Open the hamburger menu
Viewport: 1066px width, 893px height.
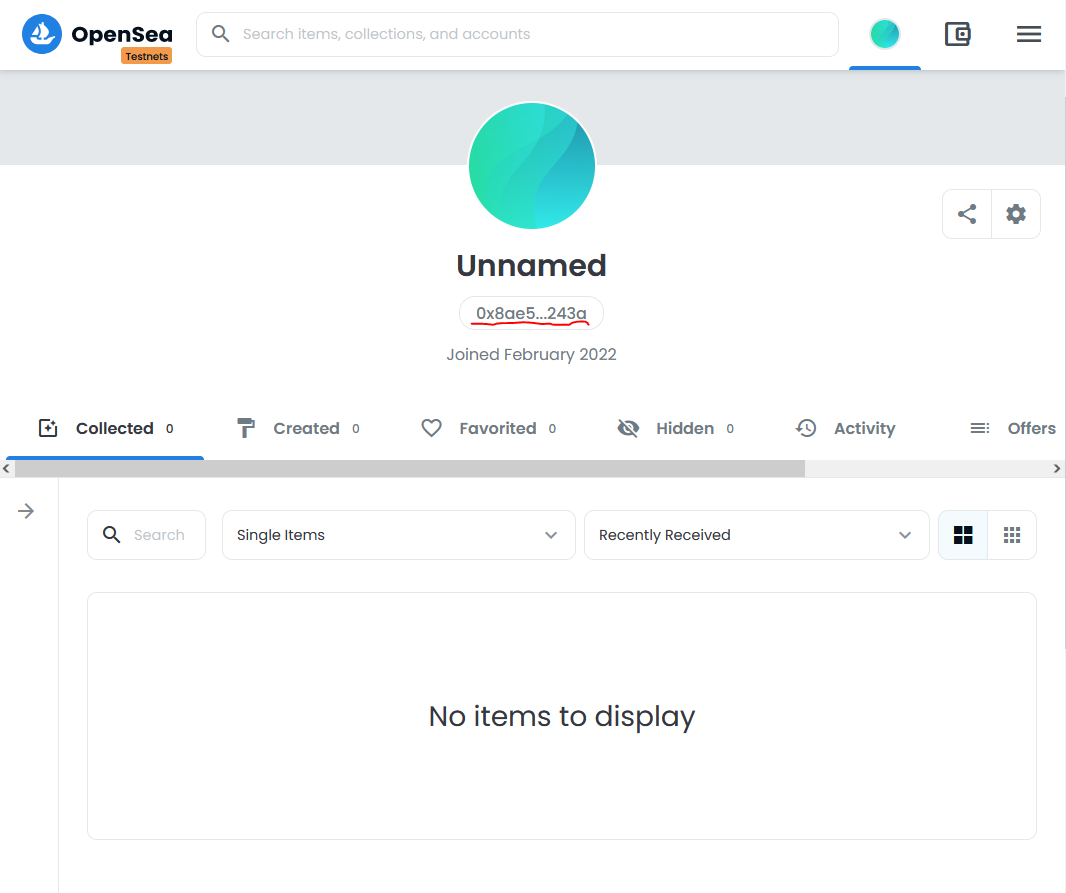pos(1029,34)
